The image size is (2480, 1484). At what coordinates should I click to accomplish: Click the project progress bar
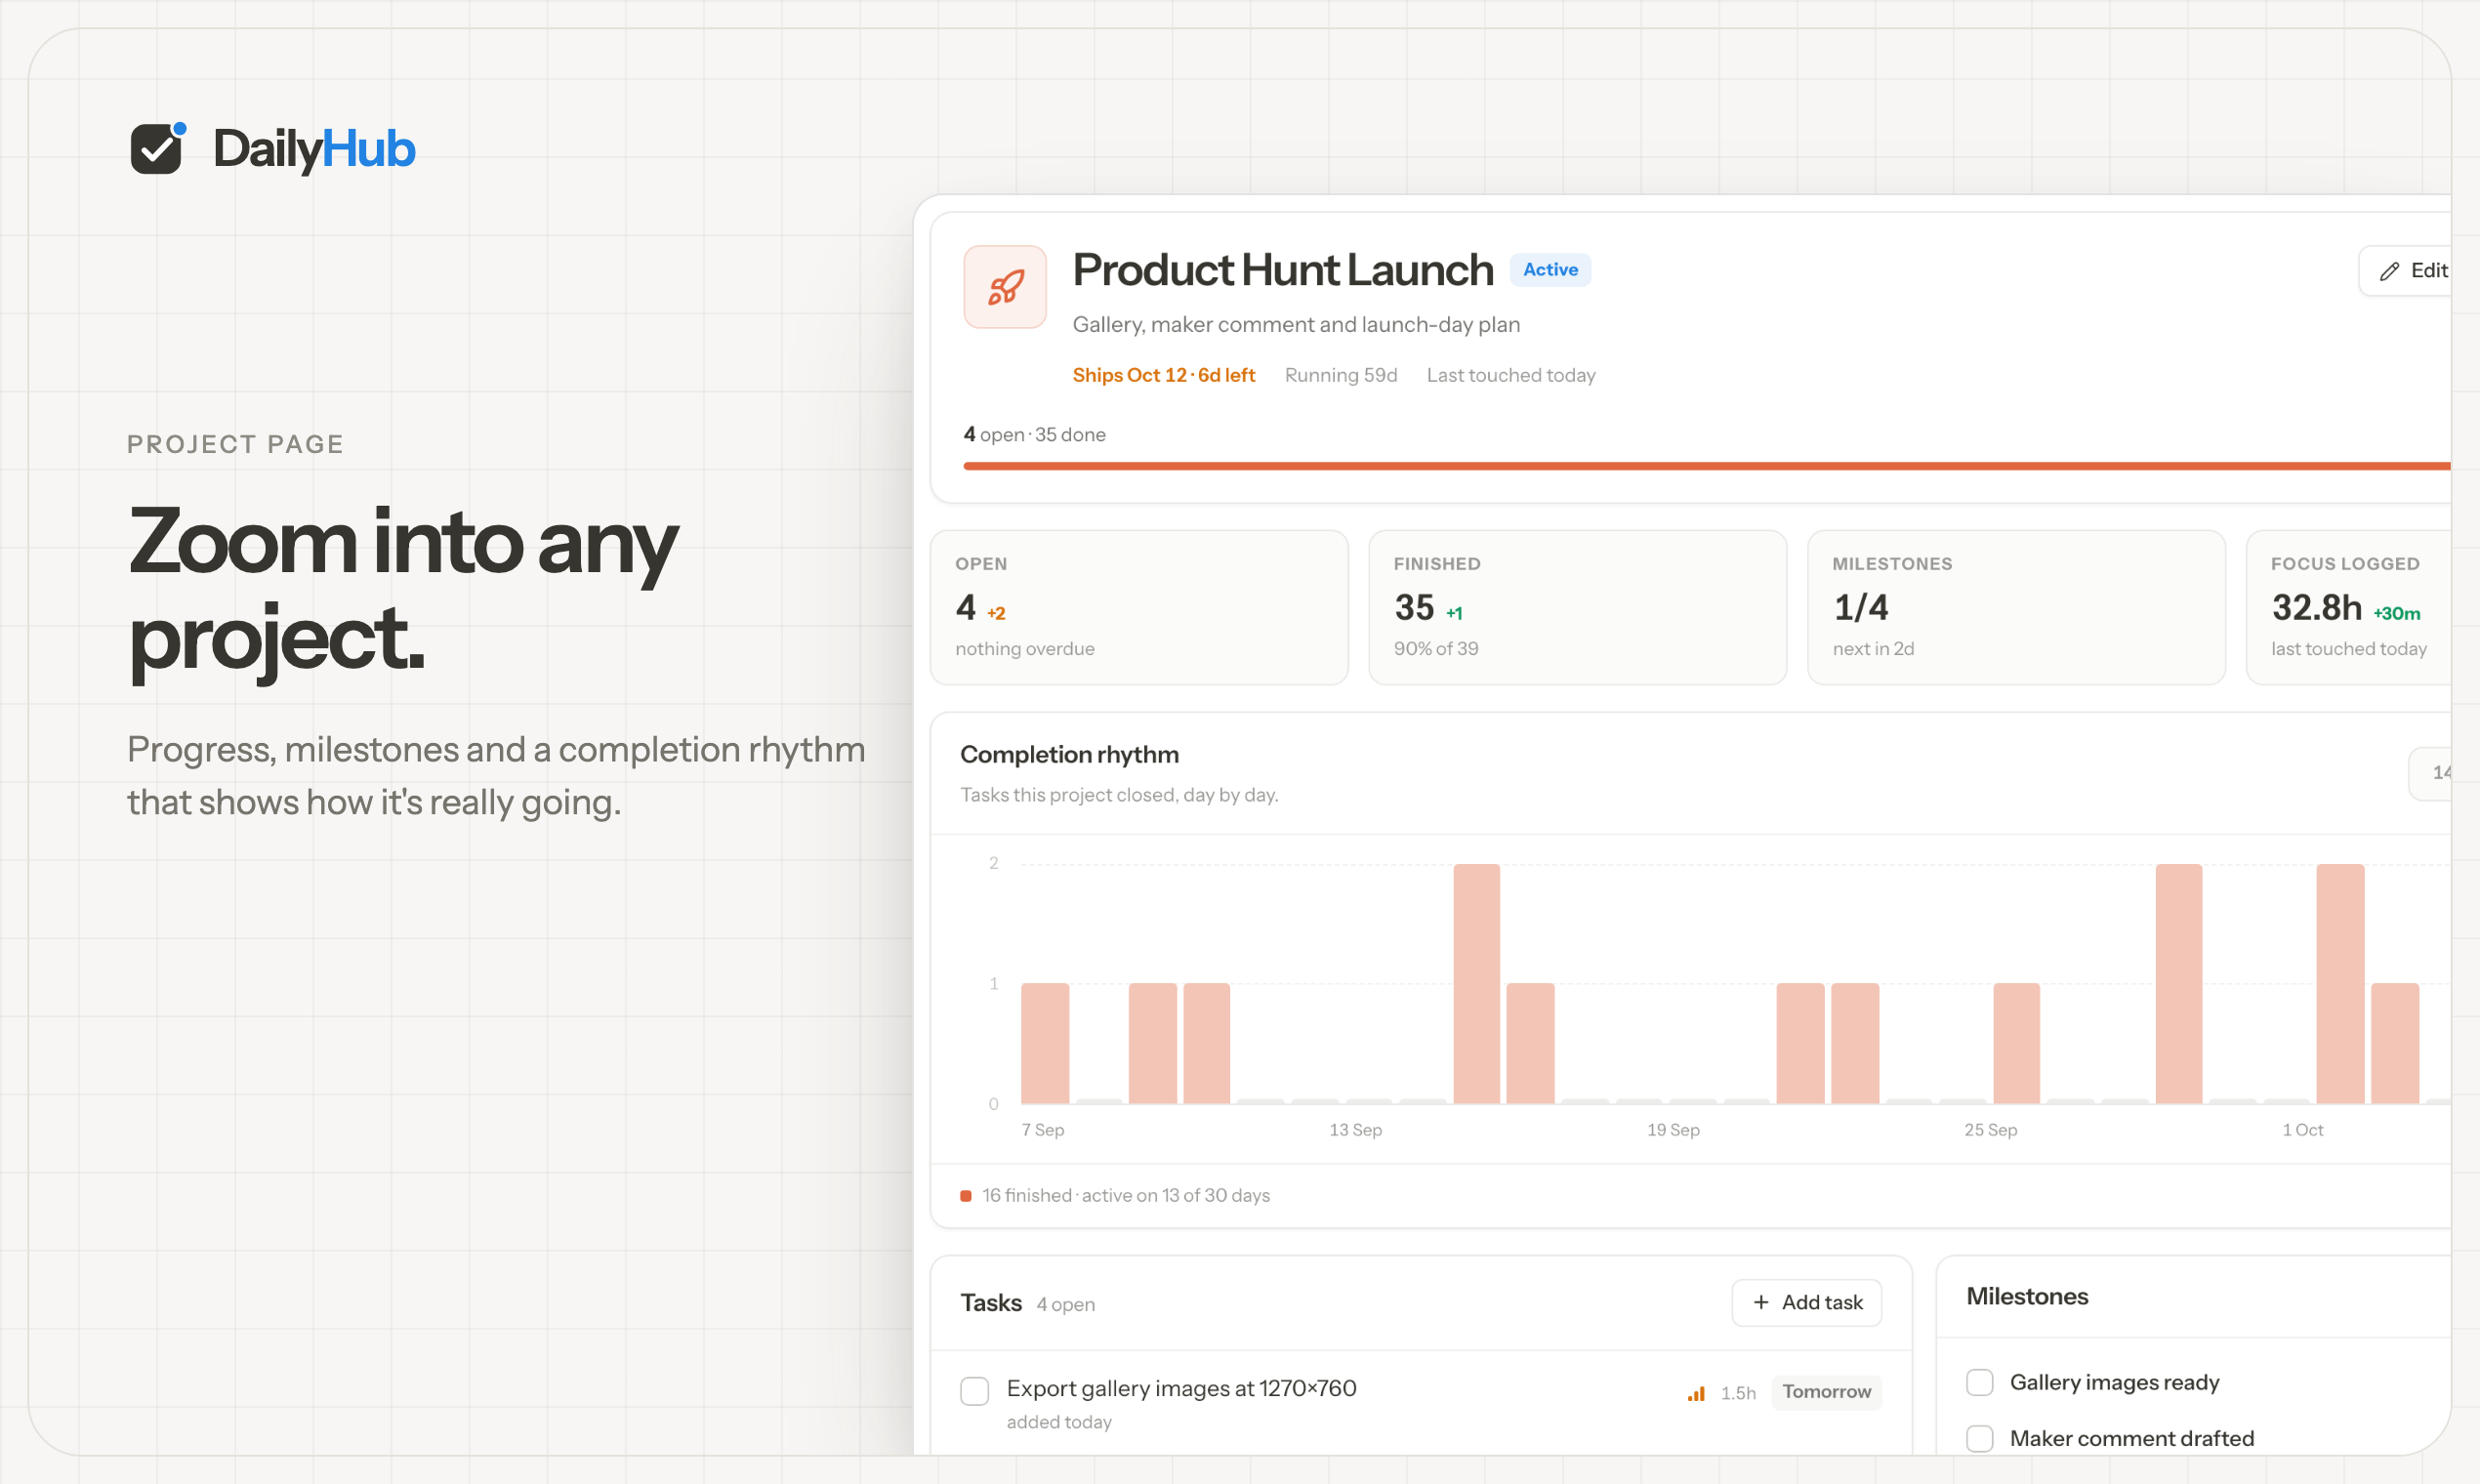[x=1707, y=466]
